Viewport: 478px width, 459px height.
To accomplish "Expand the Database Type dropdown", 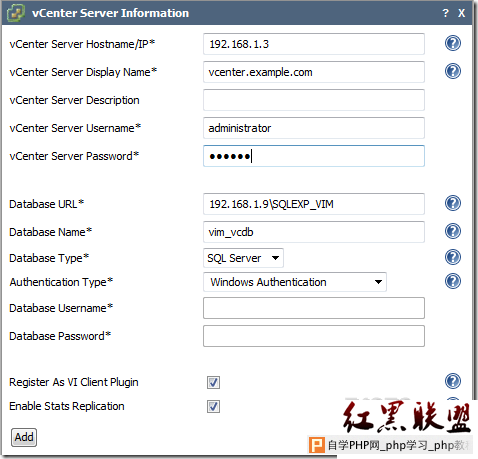I will (x=243, y=258).
